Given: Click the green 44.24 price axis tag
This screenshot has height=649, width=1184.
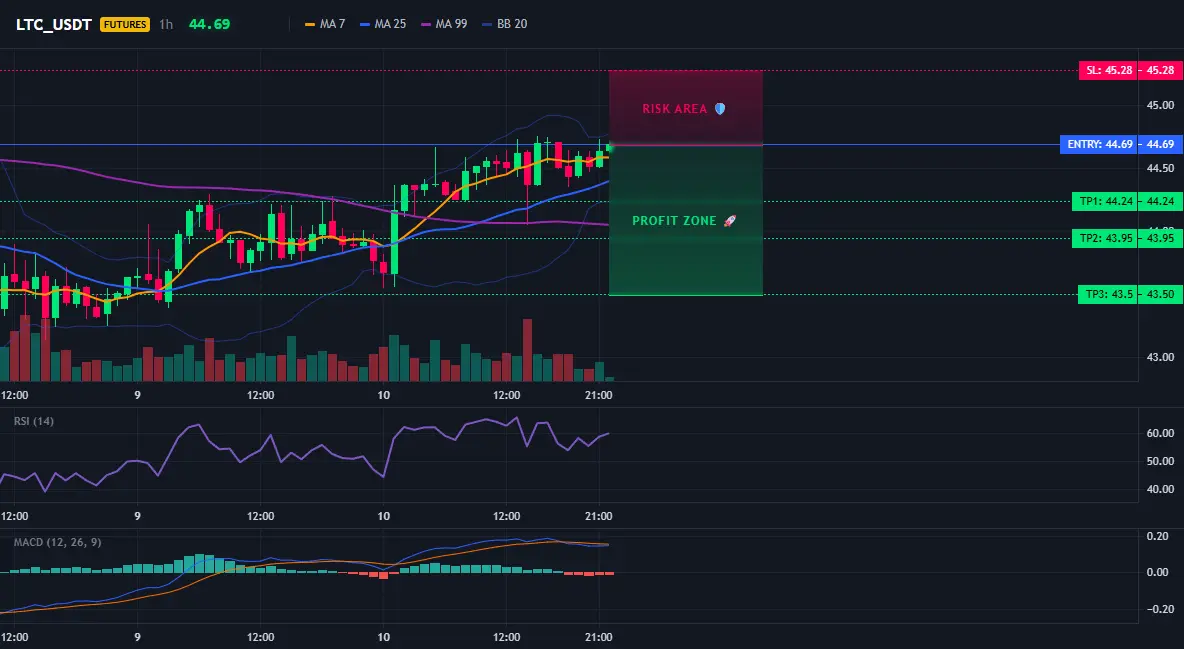Looking at the screenshot, I should pos(1161,201).
